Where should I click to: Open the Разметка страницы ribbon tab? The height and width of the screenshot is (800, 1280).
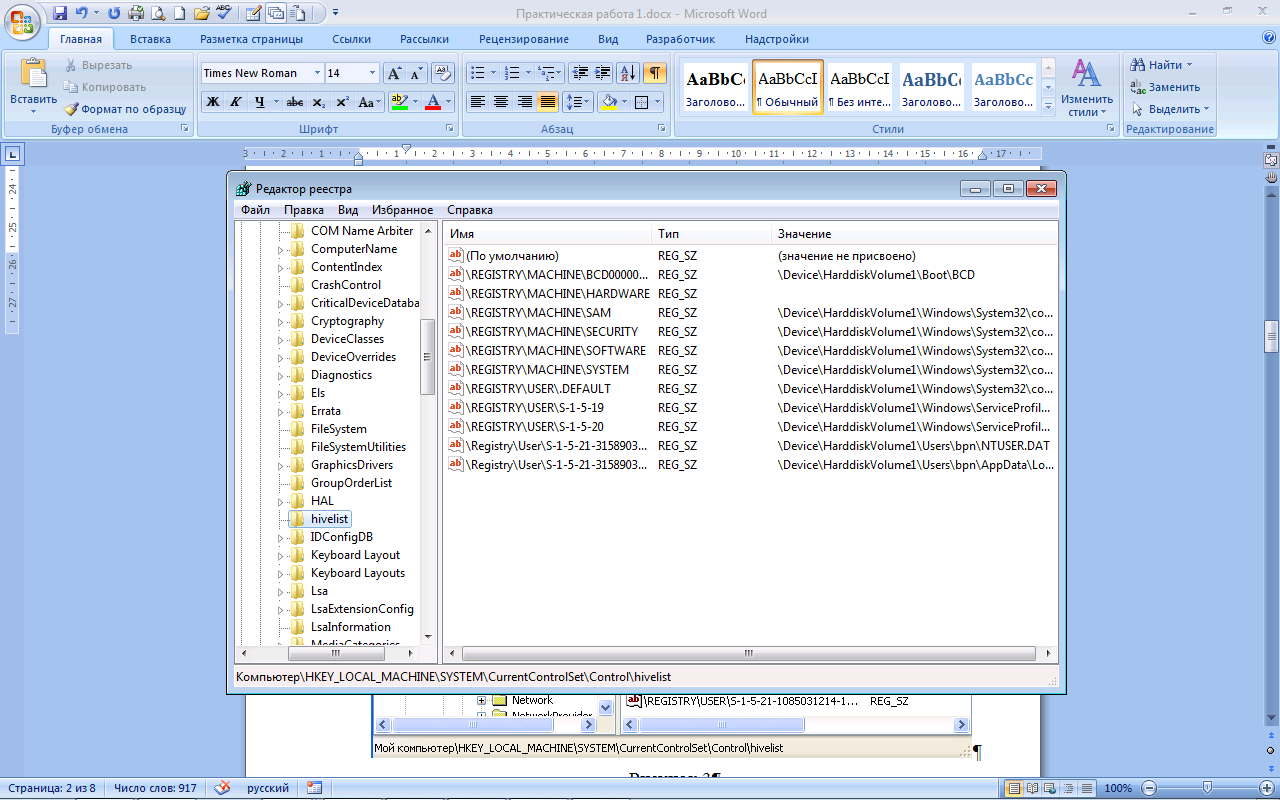pos(251,39)
